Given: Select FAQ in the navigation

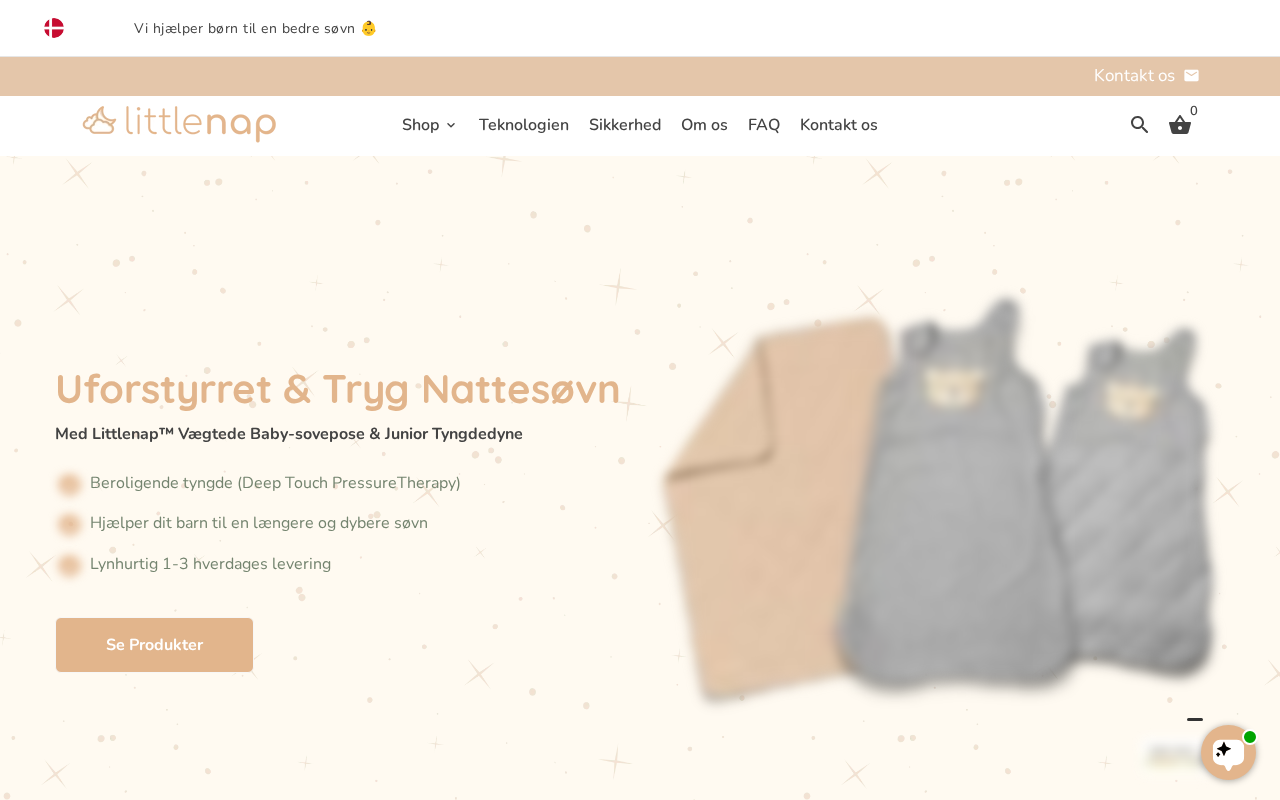Looking at the screenshot, I should 764,125.
